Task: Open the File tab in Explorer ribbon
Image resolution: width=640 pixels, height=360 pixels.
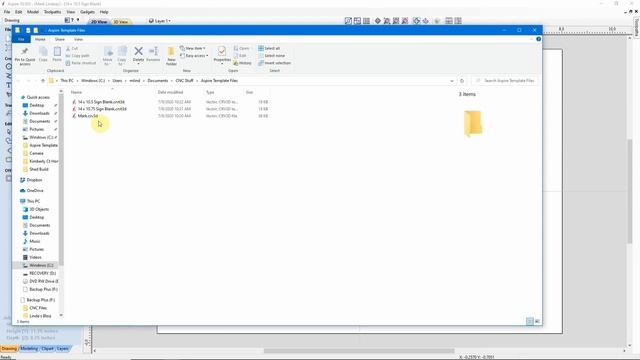Action: pyautogui.click(x=21, y=39)
